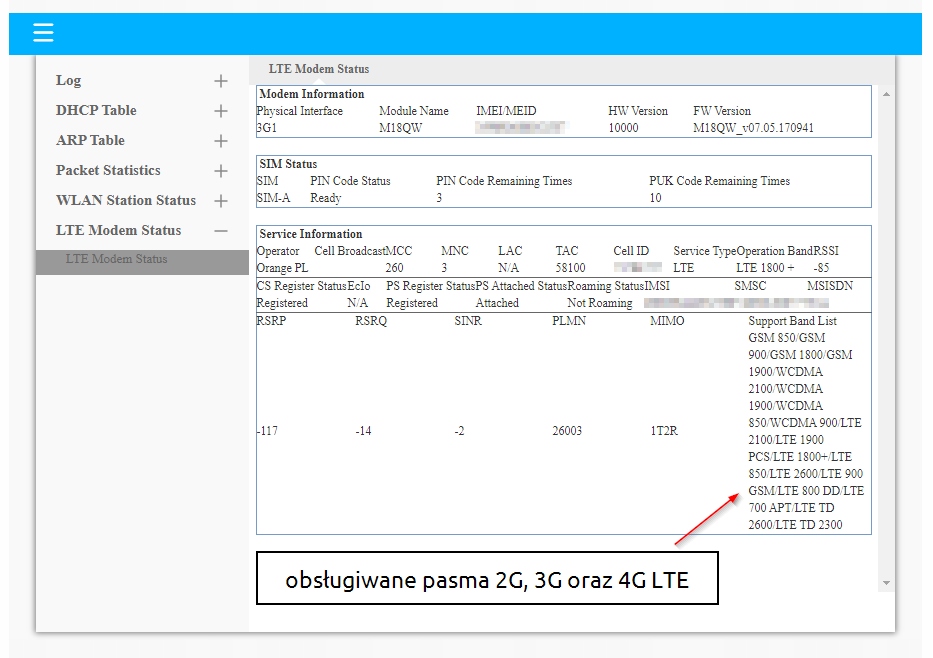933x658 pixels.
Task: Click the scrollbar down arrow
Action: [886, 583]
